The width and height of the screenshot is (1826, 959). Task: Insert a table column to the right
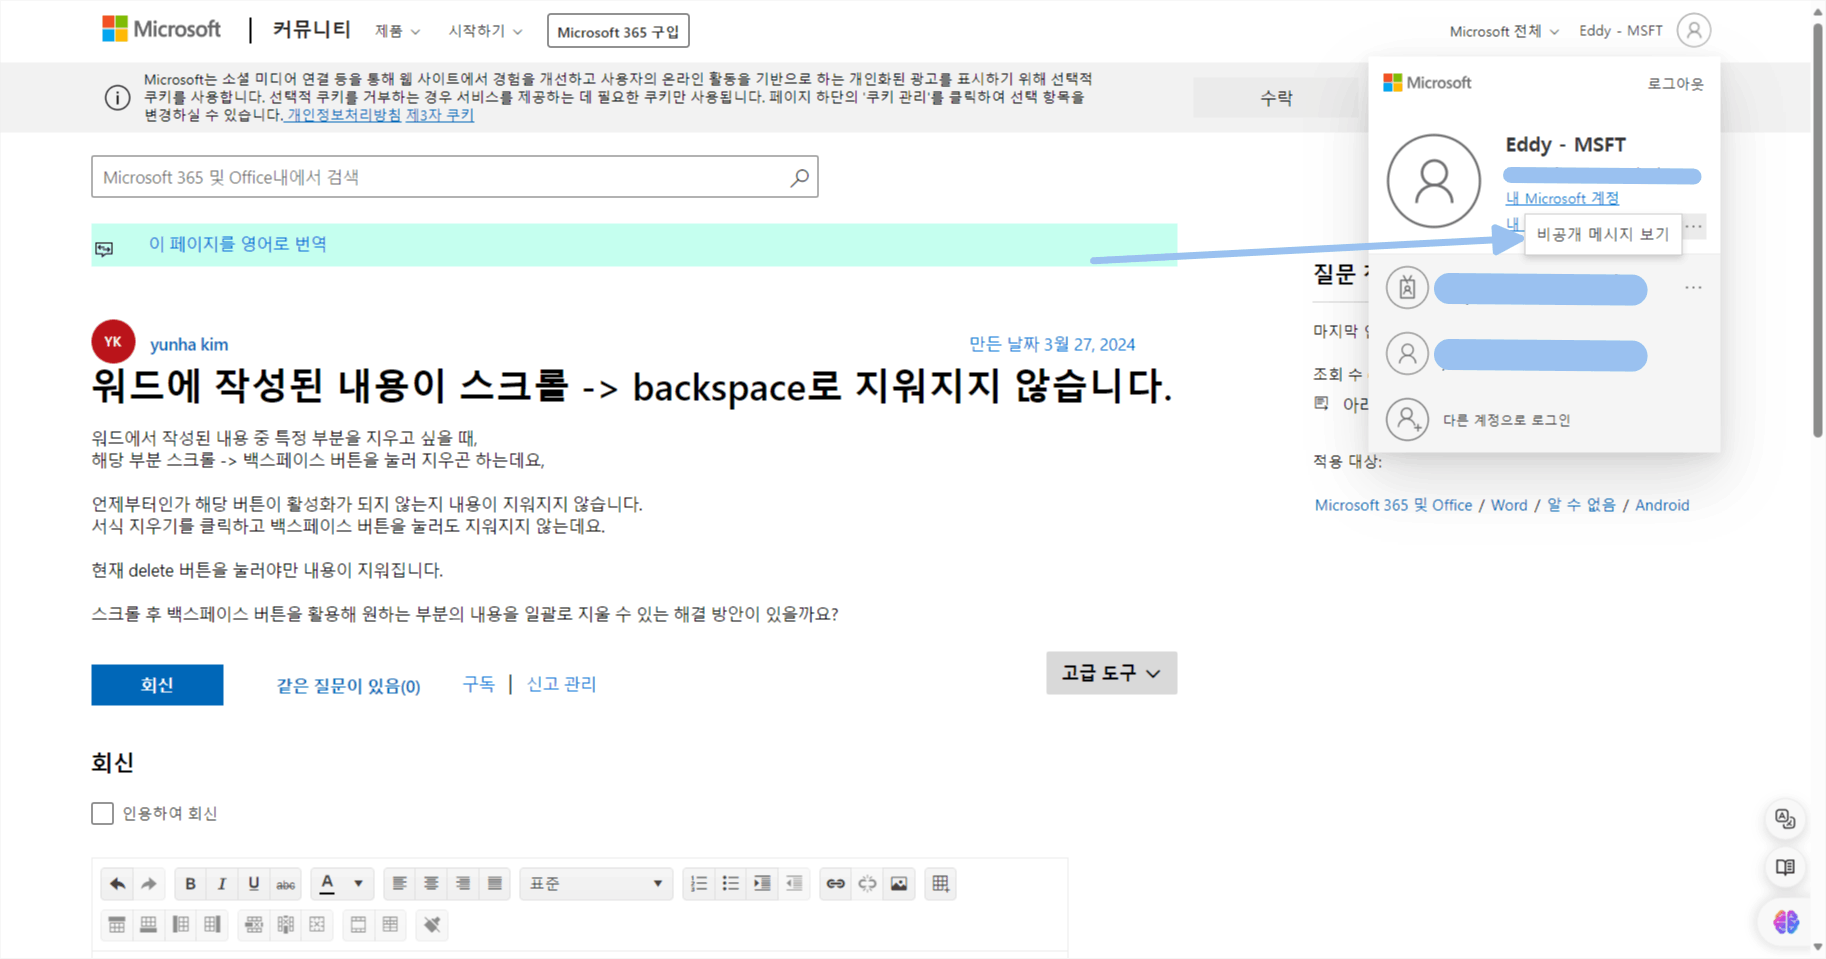pos(213,925)
